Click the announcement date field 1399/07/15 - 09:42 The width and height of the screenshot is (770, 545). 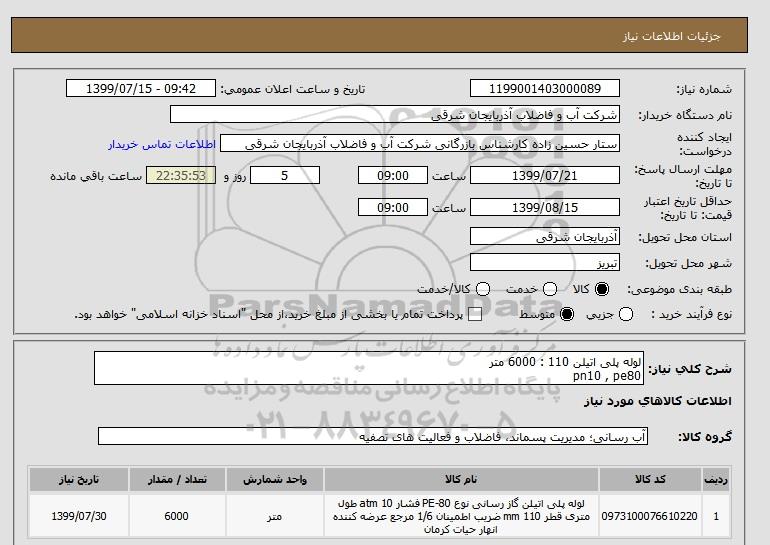point(141,88)
